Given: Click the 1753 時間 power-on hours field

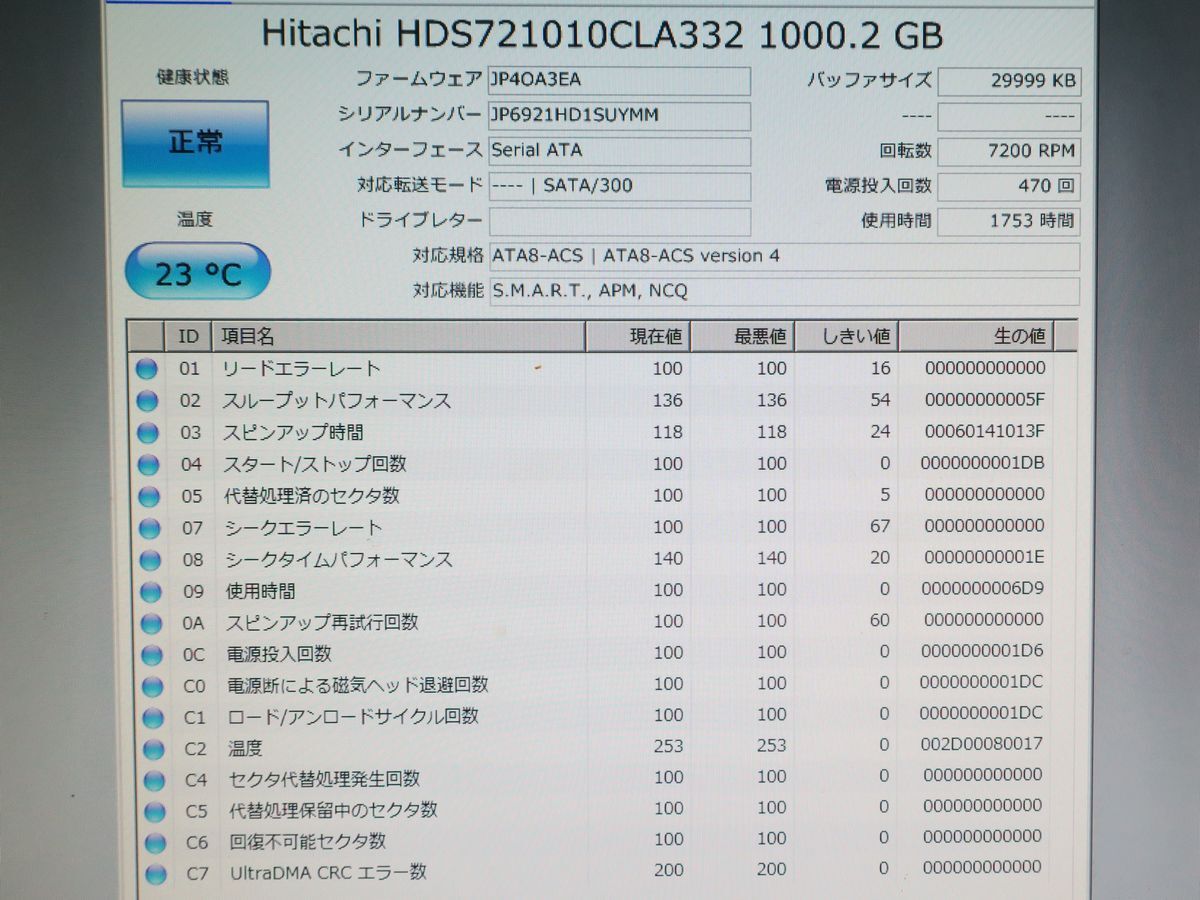Looking at the screenshot, I should [1009, 221].
